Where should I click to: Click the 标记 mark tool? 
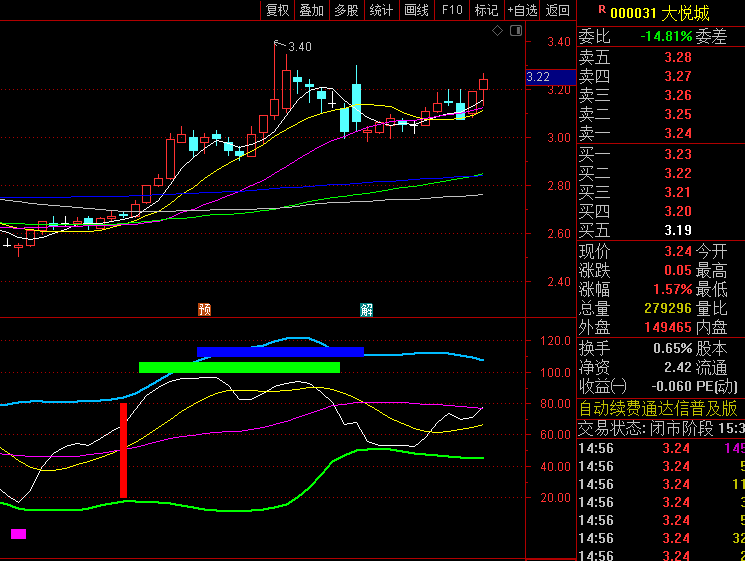[486, 10]
